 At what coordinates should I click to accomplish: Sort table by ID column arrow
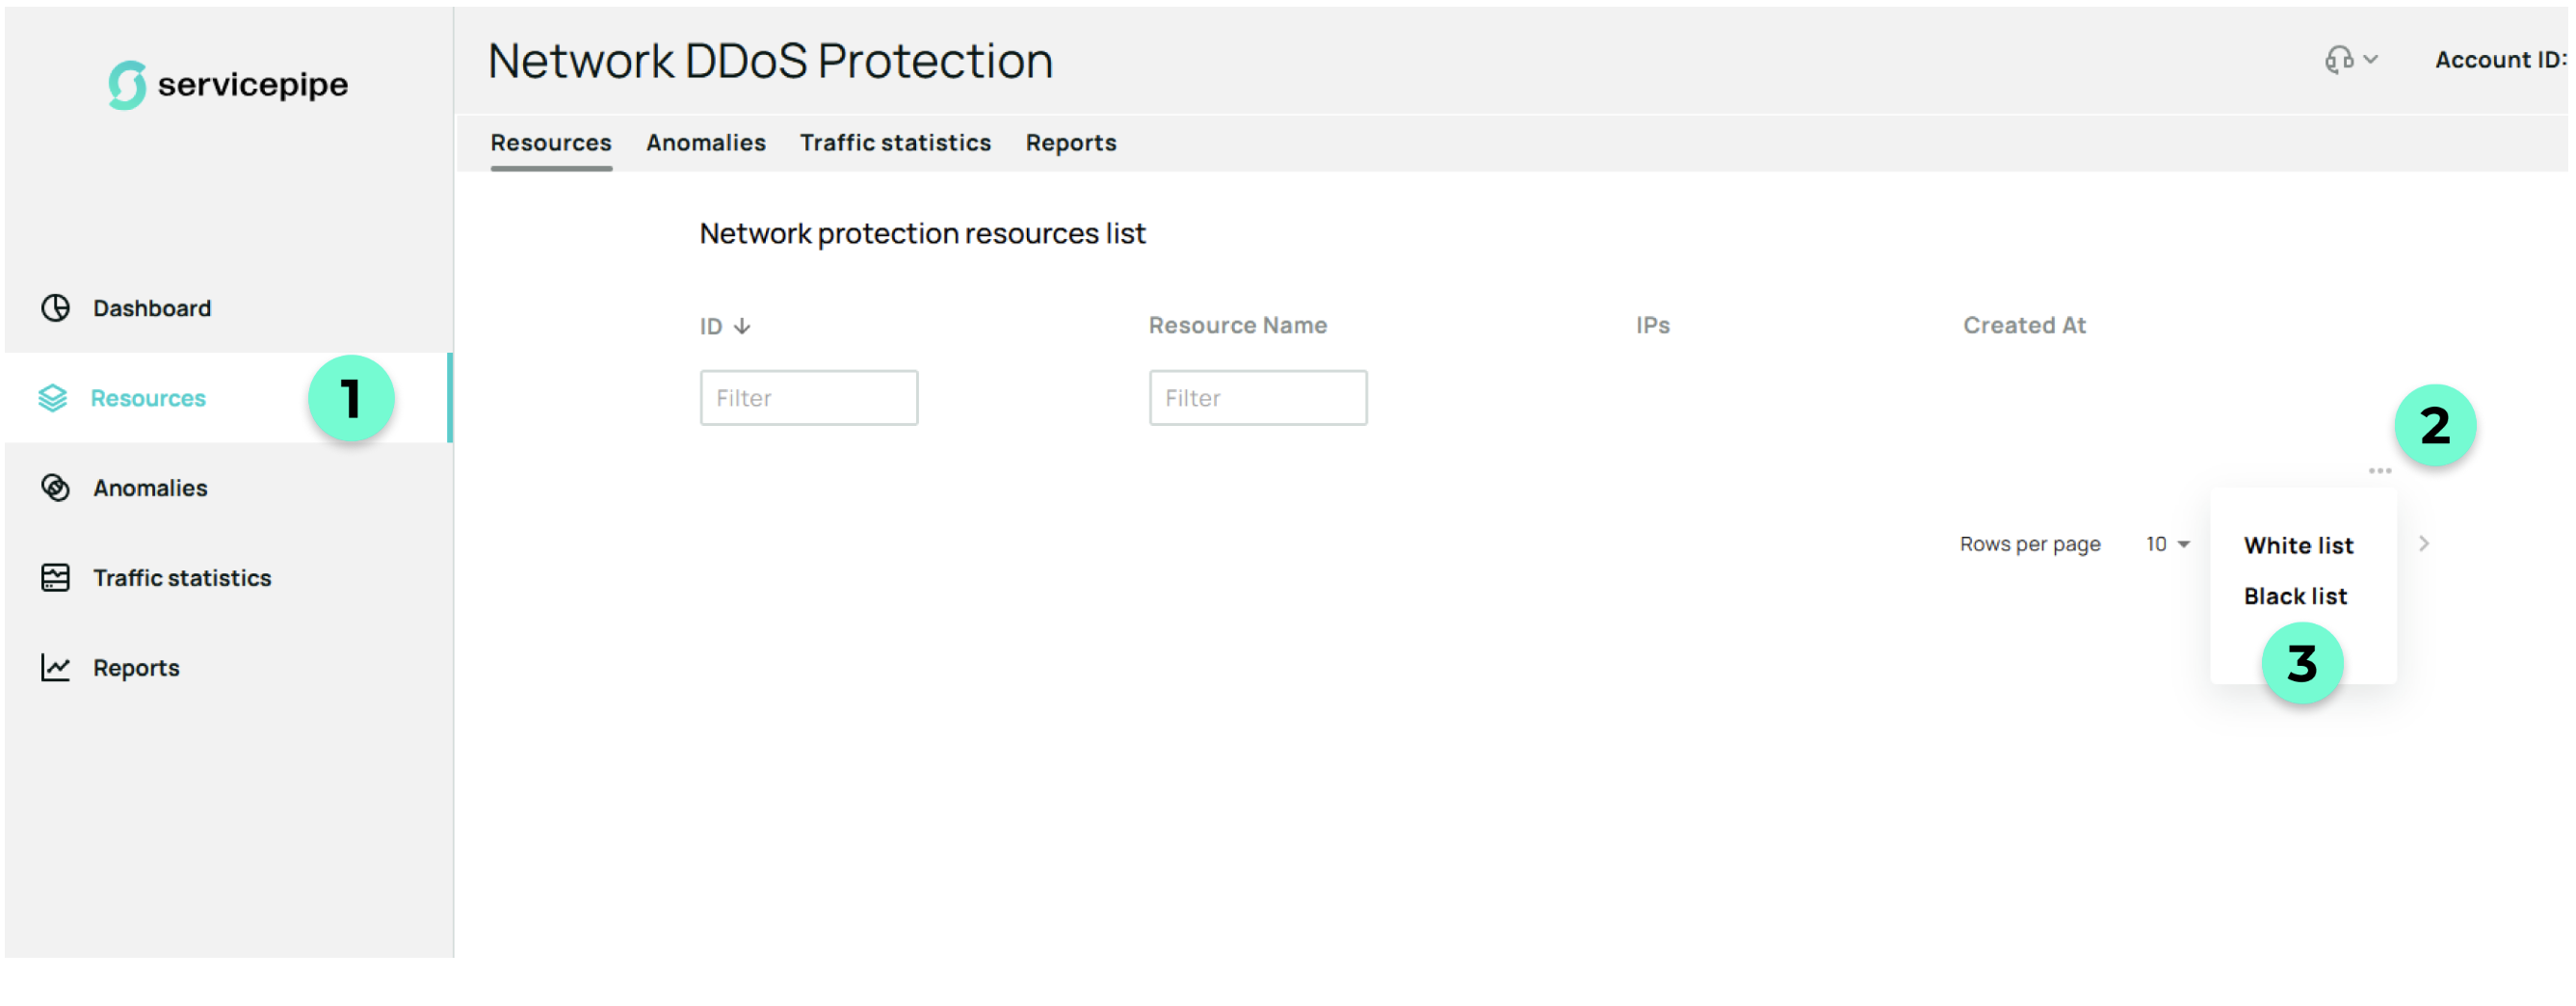(742, 327)
